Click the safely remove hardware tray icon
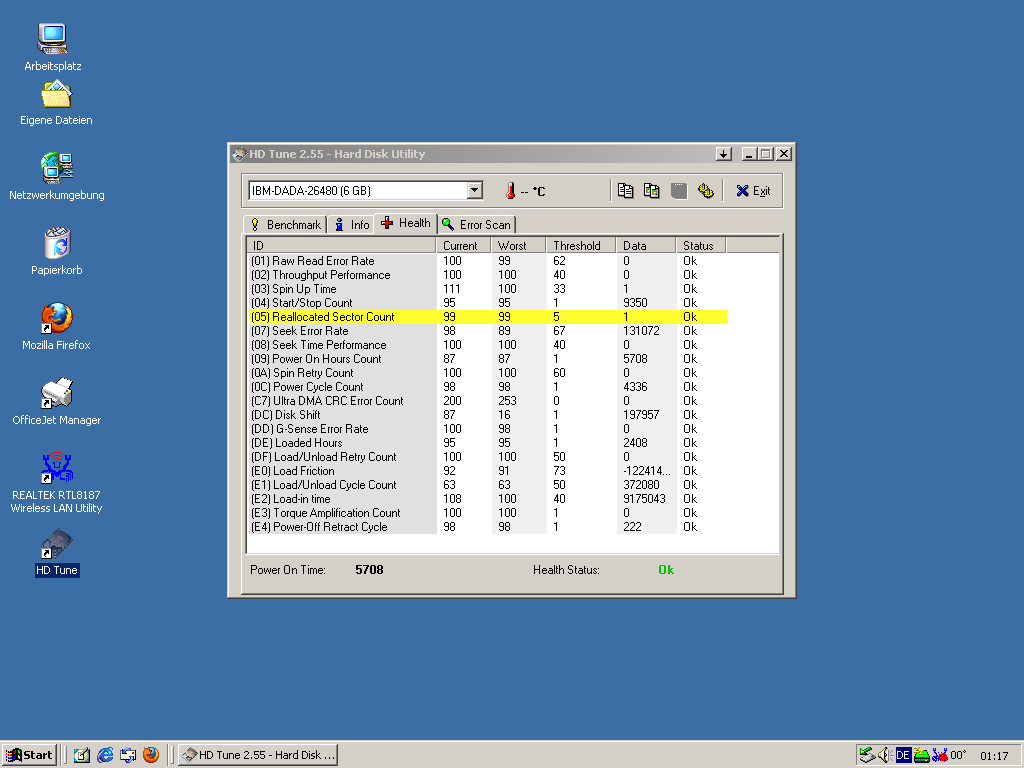Image resolution: width=1024 pixels, height=768 pixels. tap(867, 755)
